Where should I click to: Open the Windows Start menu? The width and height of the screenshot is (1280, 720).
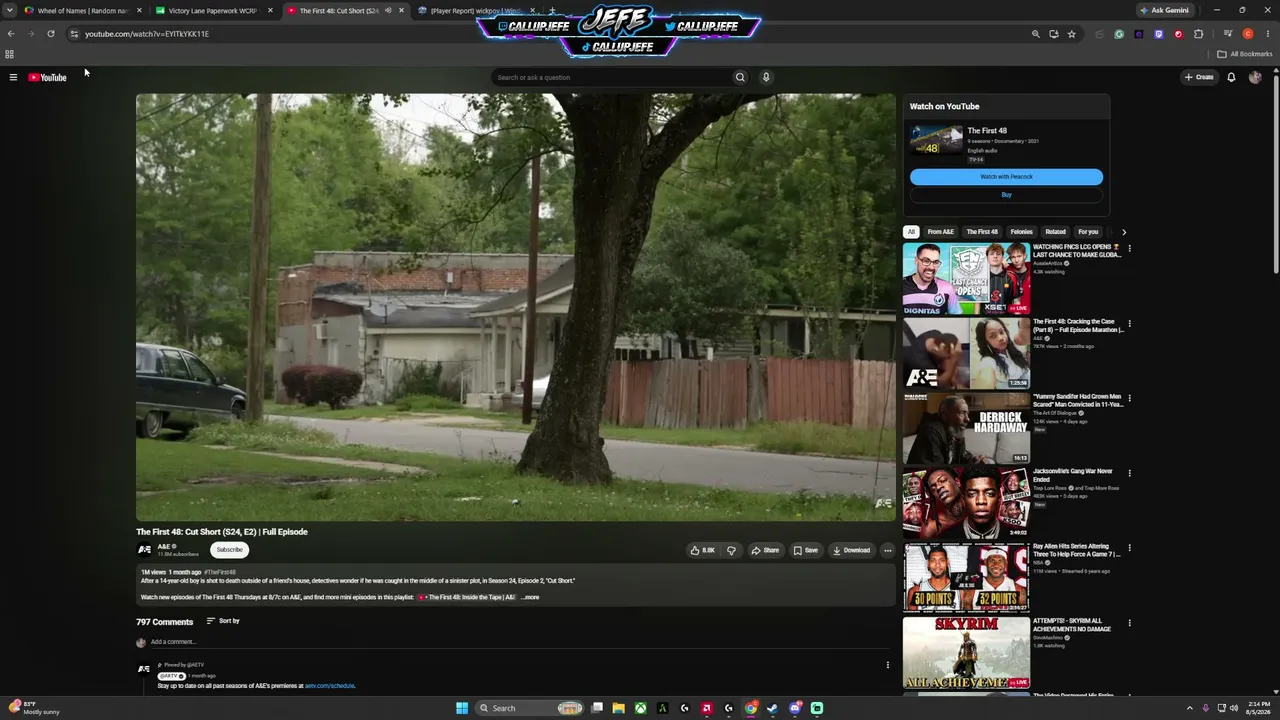[x=462, y=708]
